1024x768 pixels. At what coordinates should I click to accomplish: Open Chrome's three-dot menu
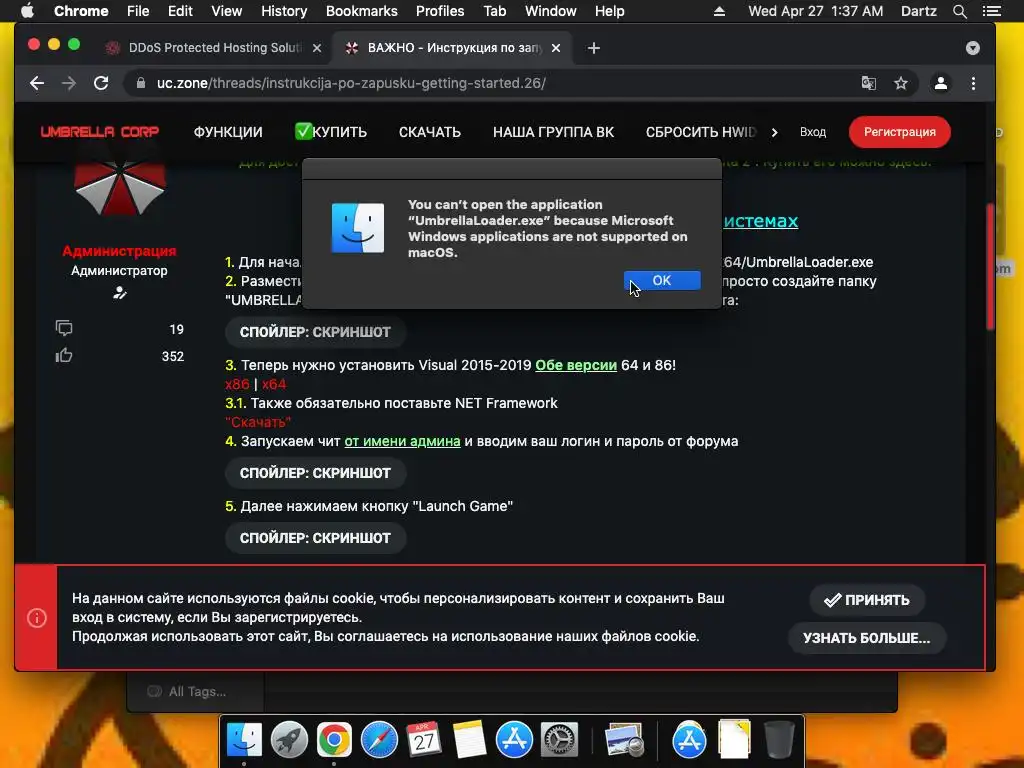coord(973,83)
